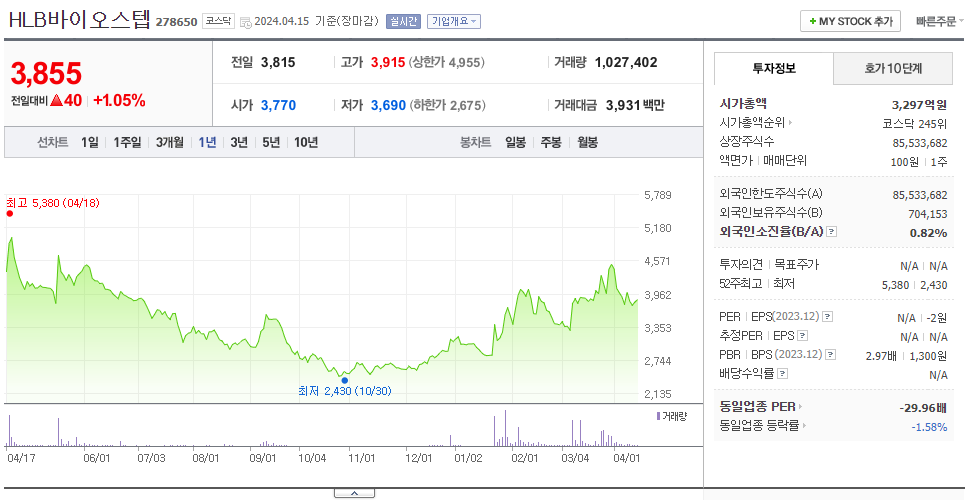Click the help icon next to 외국인소진율(B/A)
Viewport: 968px width, 500px height.
coord(832,232)
